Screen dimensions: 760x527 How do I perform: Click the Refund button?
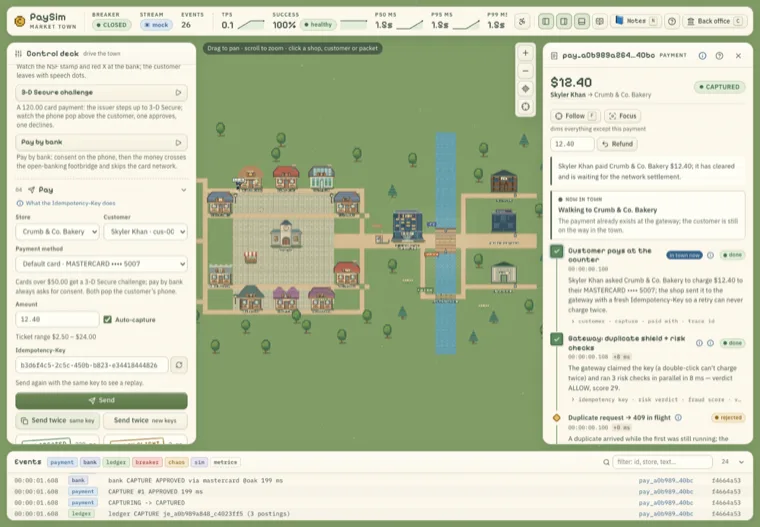pos(618,144)
